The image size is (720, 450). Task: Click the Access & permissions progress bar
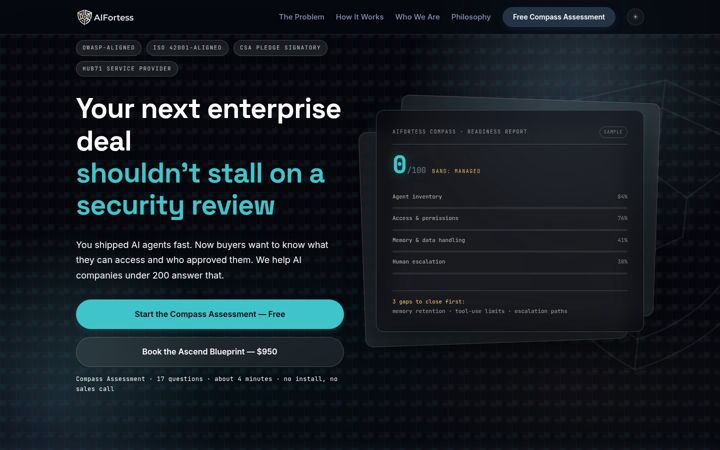(x=510, y=230)
